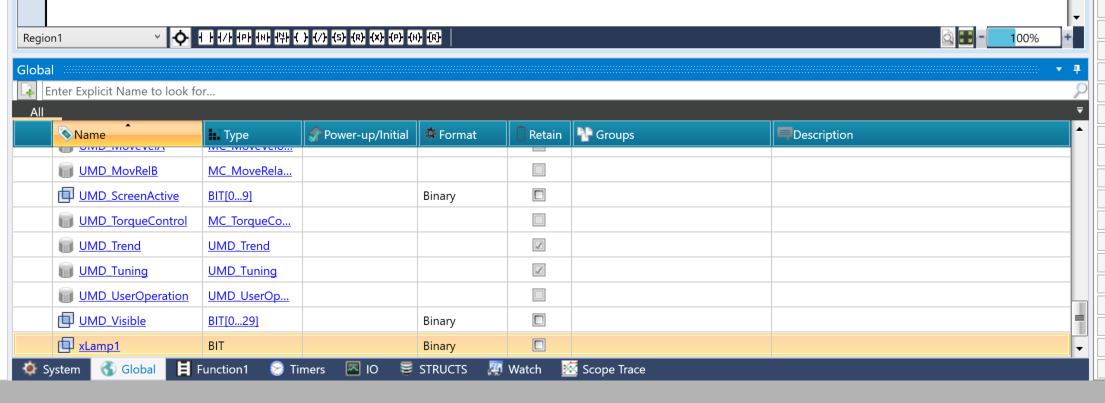
Task: Switch to the Timers tab
Action: click(297, 369)
